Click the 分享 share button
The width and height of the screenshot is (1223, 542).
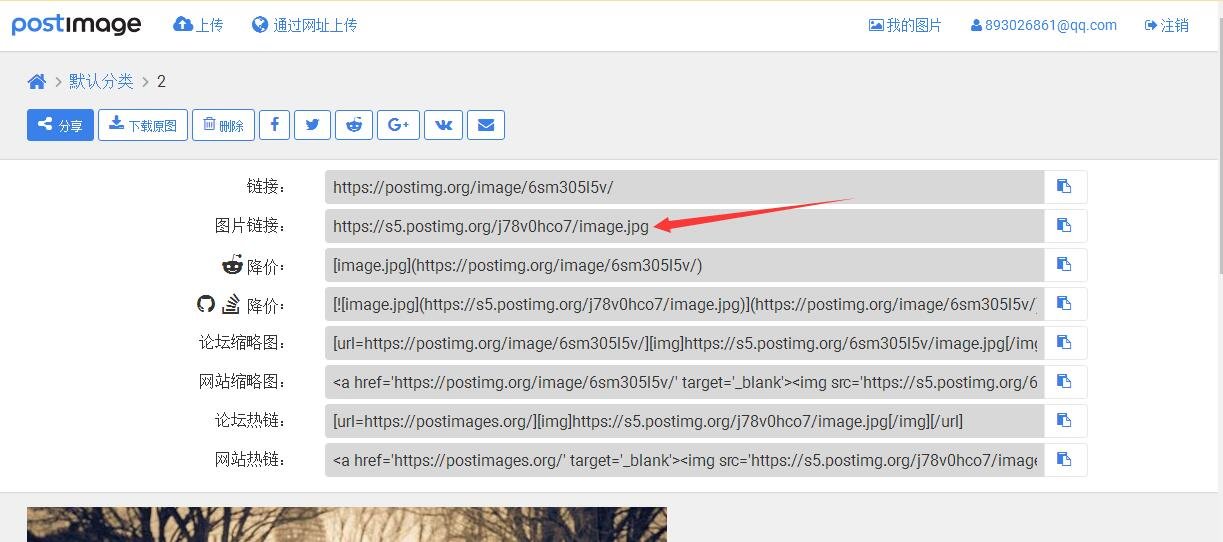coord(60,125)
